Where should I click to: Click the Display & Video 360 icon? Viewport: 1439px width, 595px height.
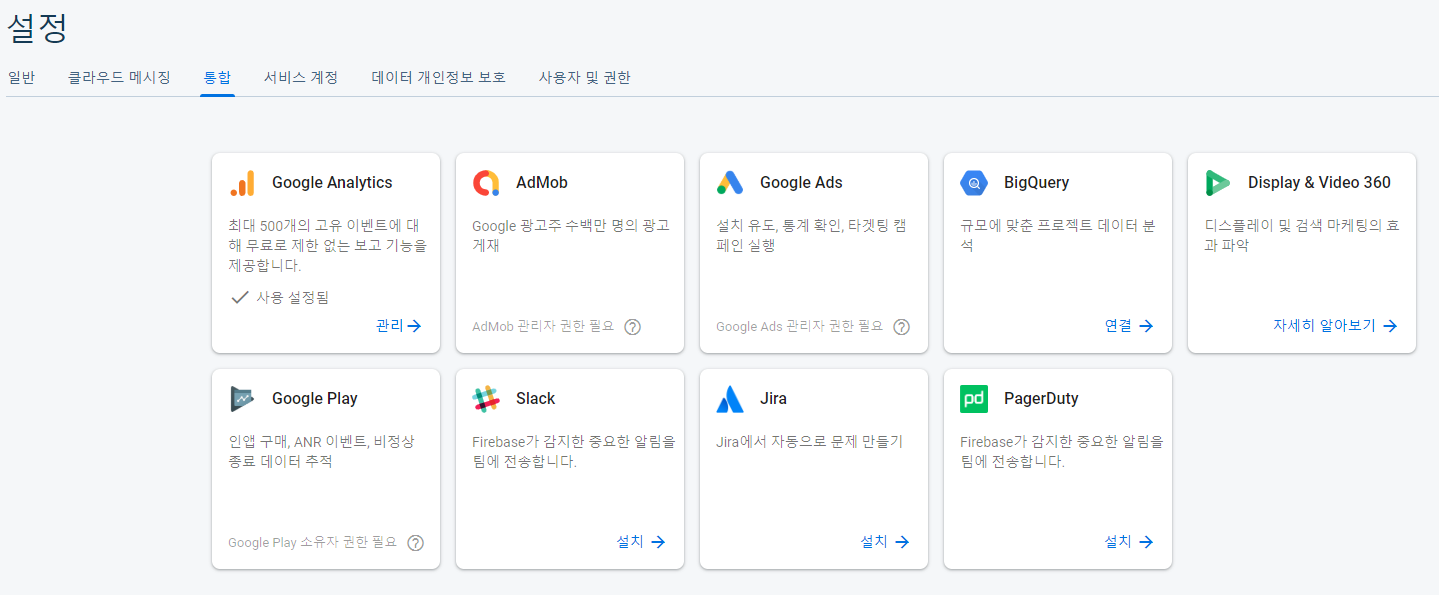pos(1218,183)
